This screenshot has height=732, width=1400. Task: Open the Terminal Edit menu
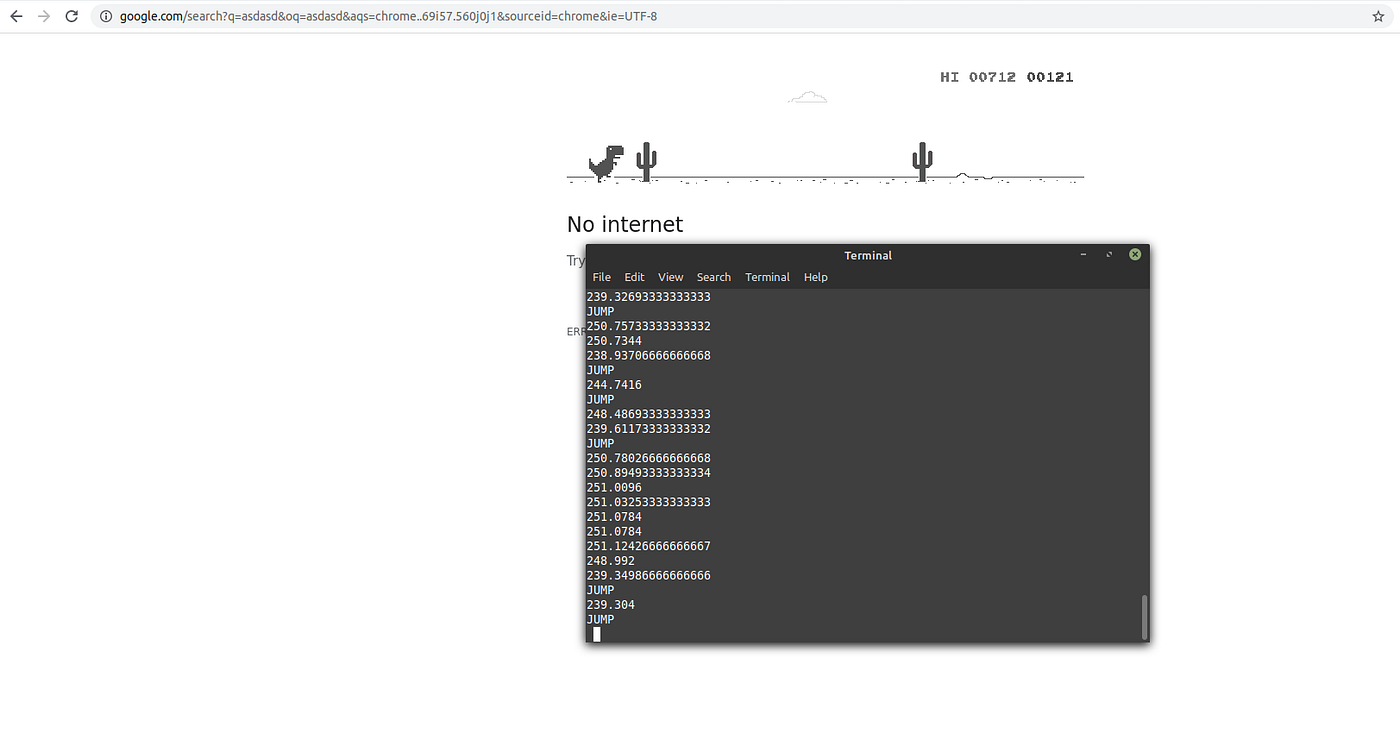pos(634,277)
